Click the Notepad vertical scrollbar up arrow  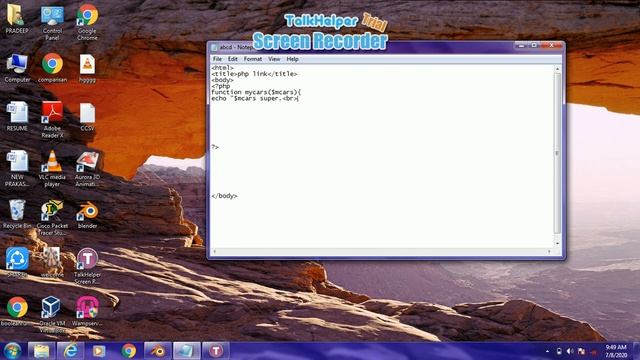click(558, 69)
